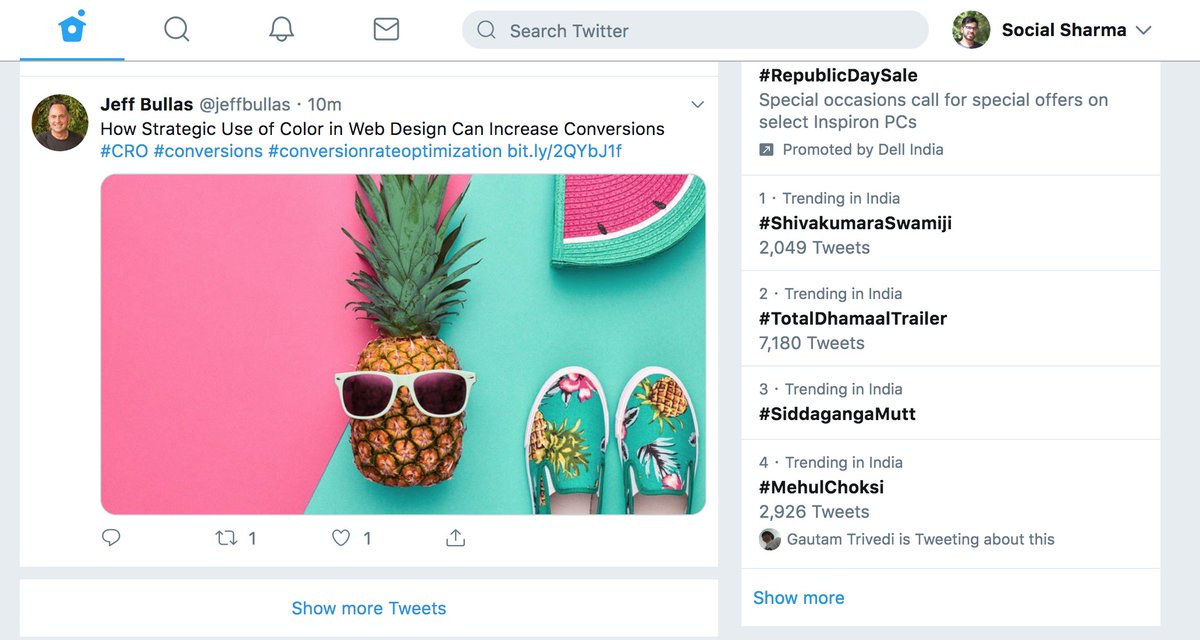The width and height of the screenshot is (1200, 640).
Task: Click the Search Twitter input field
Action: click(x=694, y=30)
